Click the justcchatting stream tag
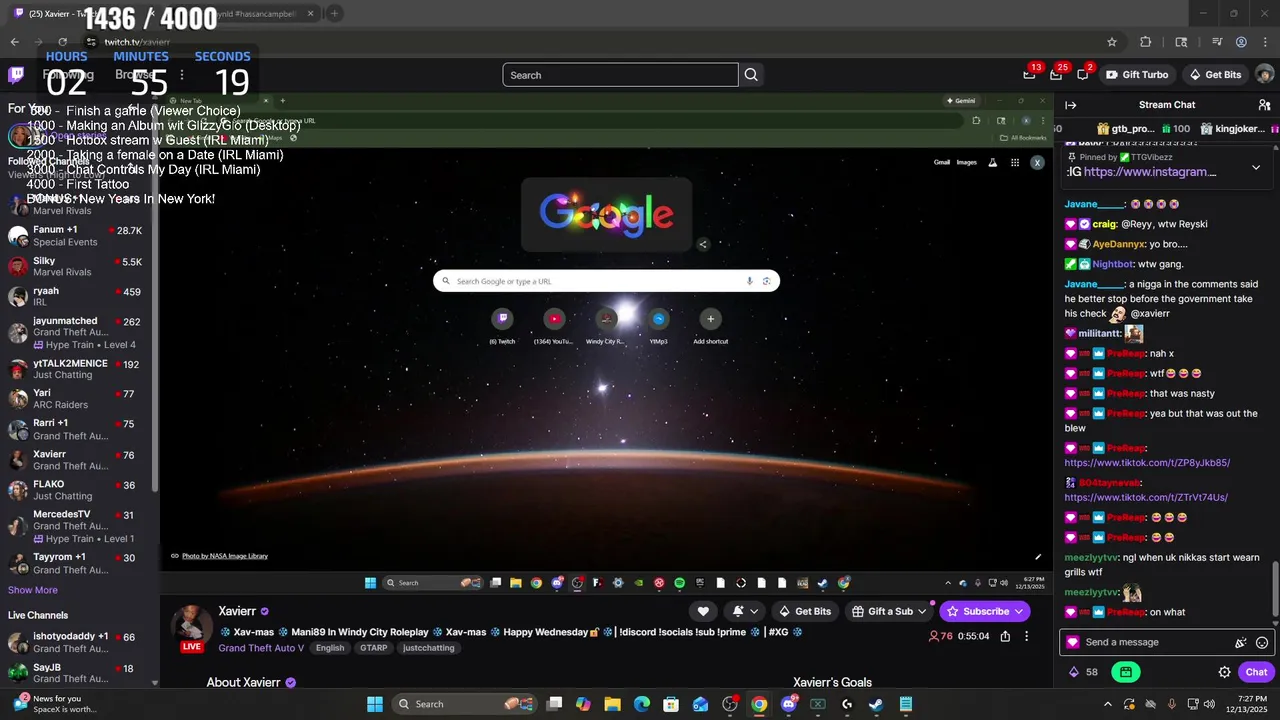 coord(429,648)
